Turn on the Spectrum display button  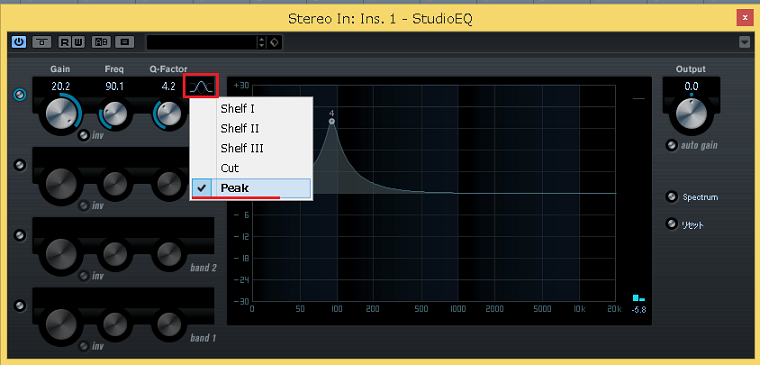[x=672, y=197]
